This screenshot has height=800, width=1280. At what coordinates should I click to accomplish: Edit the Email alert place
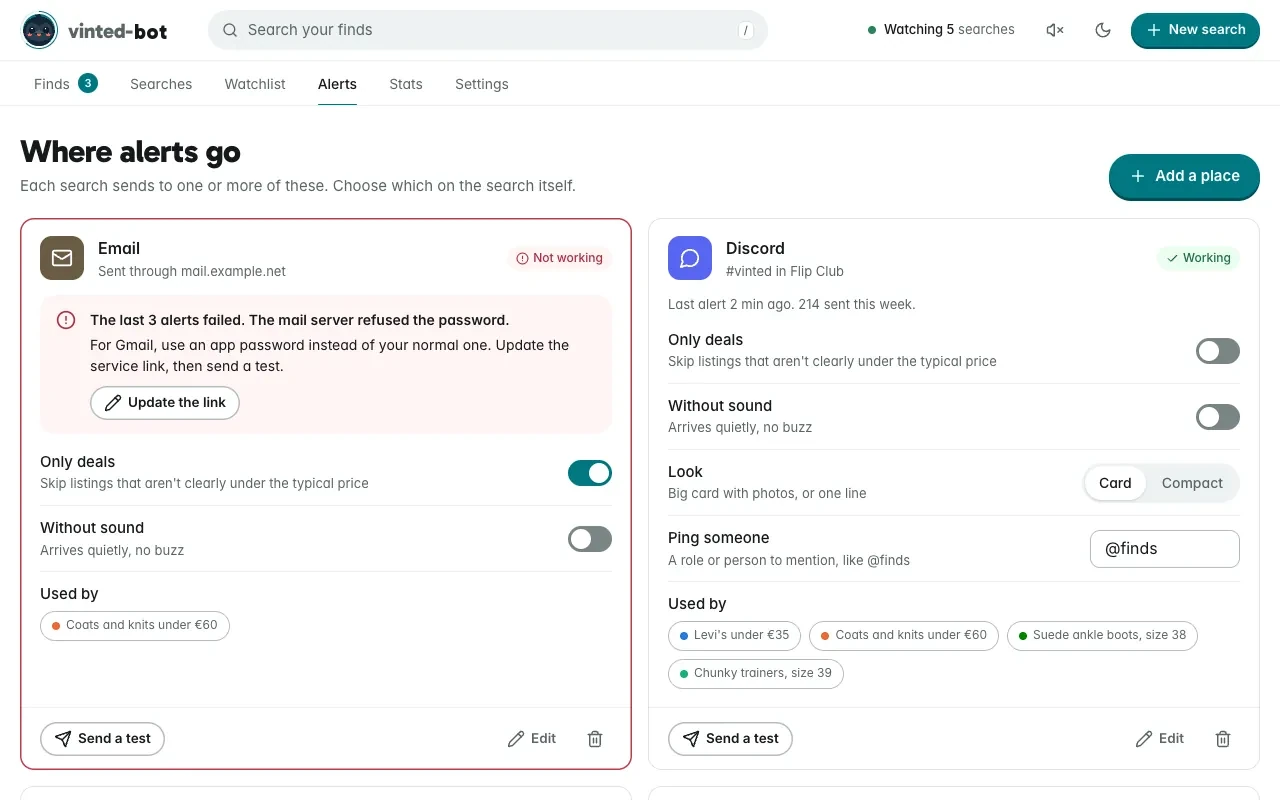click(532, 739)
